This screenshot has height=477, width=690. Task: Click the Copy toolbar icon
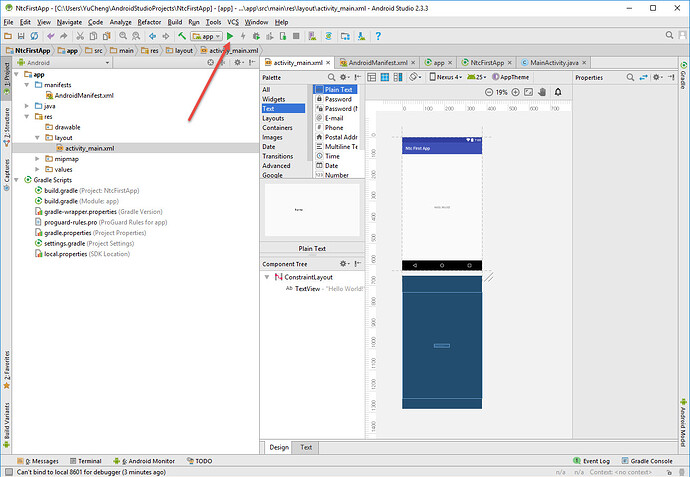tap(93, 36)
